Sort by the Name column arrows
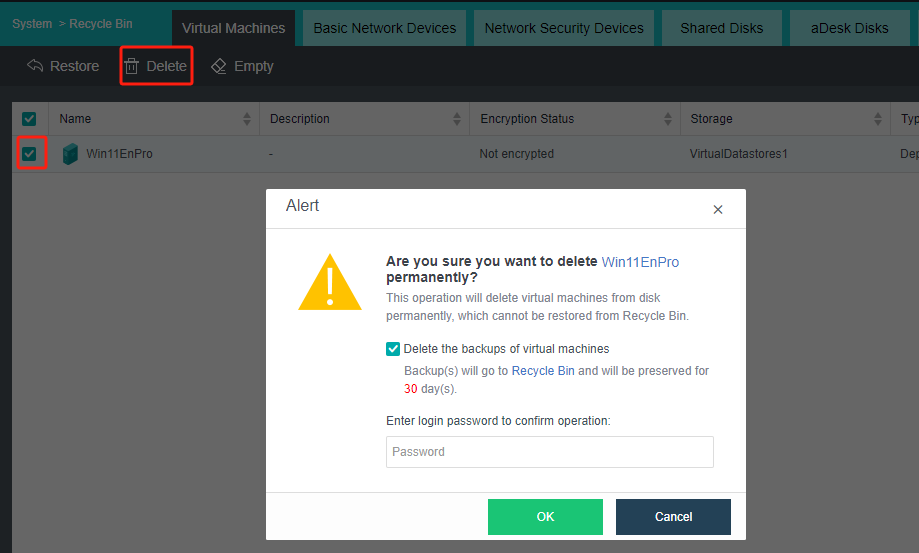The height and width of the screenshot is (553, 919). pos(247,119)
